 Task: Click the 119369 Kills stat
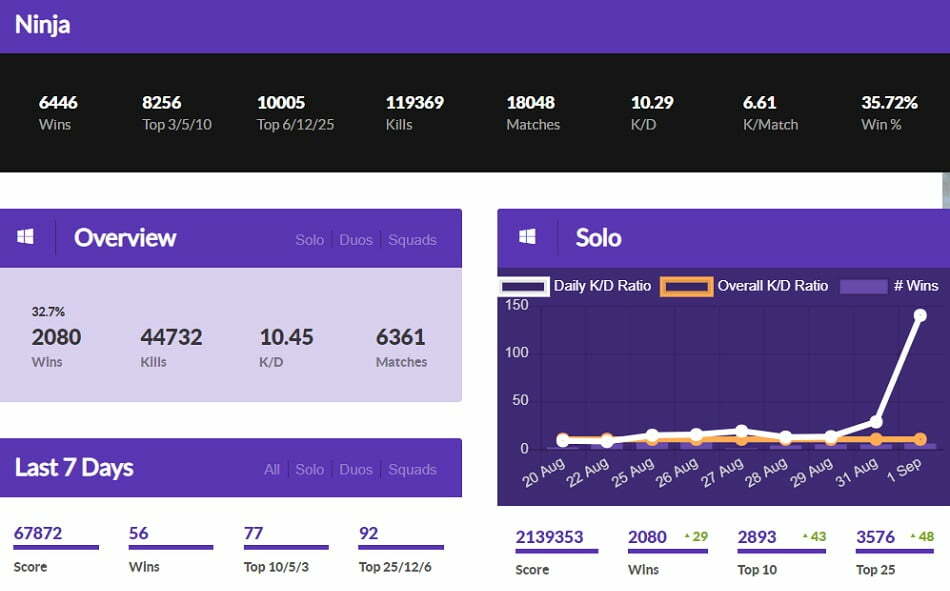[415, 113]
